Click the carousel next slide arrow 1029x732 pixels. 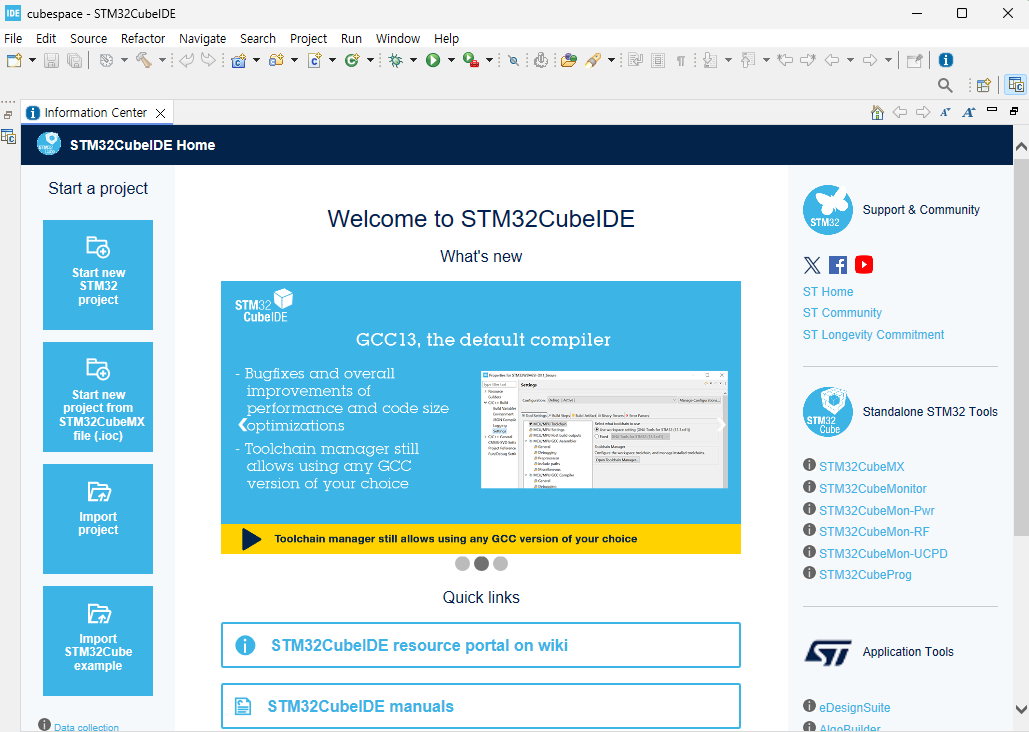pyautogui.click(x=721, y=425)
